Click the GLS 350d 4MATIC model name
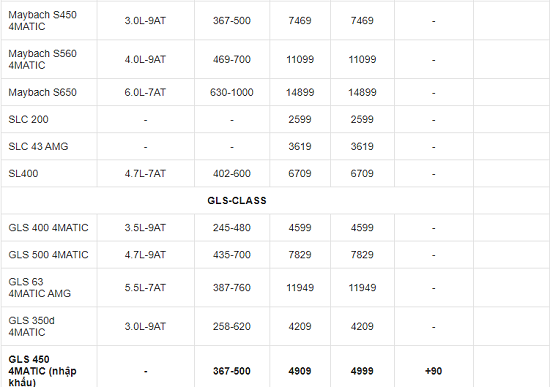The height and width of the screenshot is (387, 550). coord(32,326)
